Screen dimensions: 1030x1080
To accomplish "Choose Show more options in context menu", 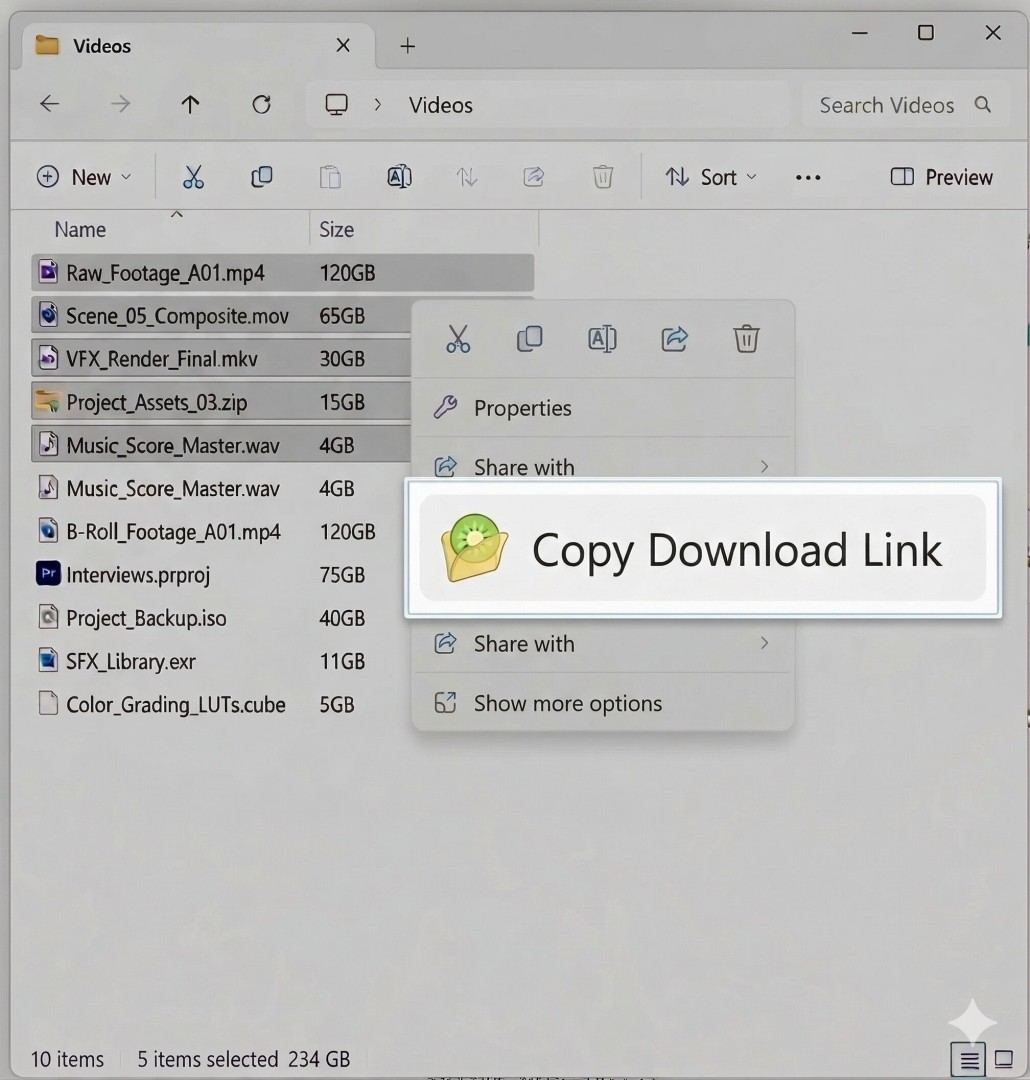I will (x=567, y=703).
